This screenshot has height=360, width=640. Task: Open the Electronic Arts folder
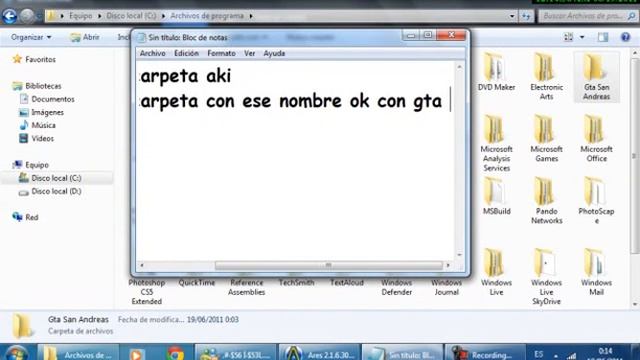546,76
